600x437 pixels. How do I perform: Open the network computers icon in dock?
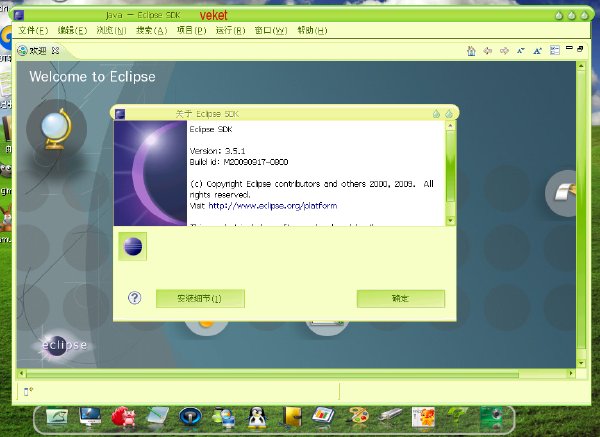223,417
